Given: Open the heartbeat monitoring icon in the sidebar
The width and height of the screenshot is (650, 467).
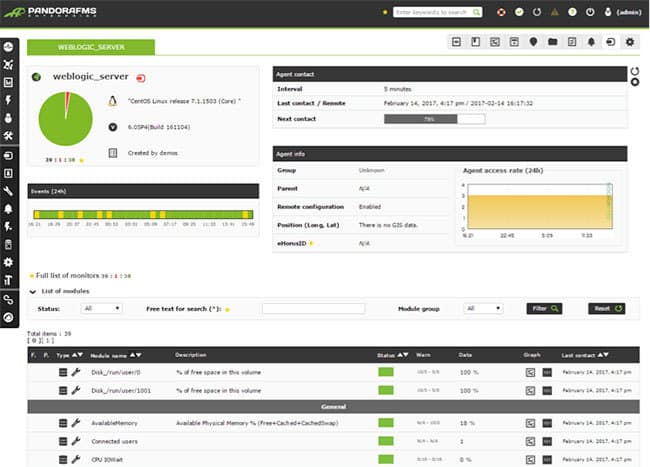Looking at the screenshot, I should click(8, 47).
